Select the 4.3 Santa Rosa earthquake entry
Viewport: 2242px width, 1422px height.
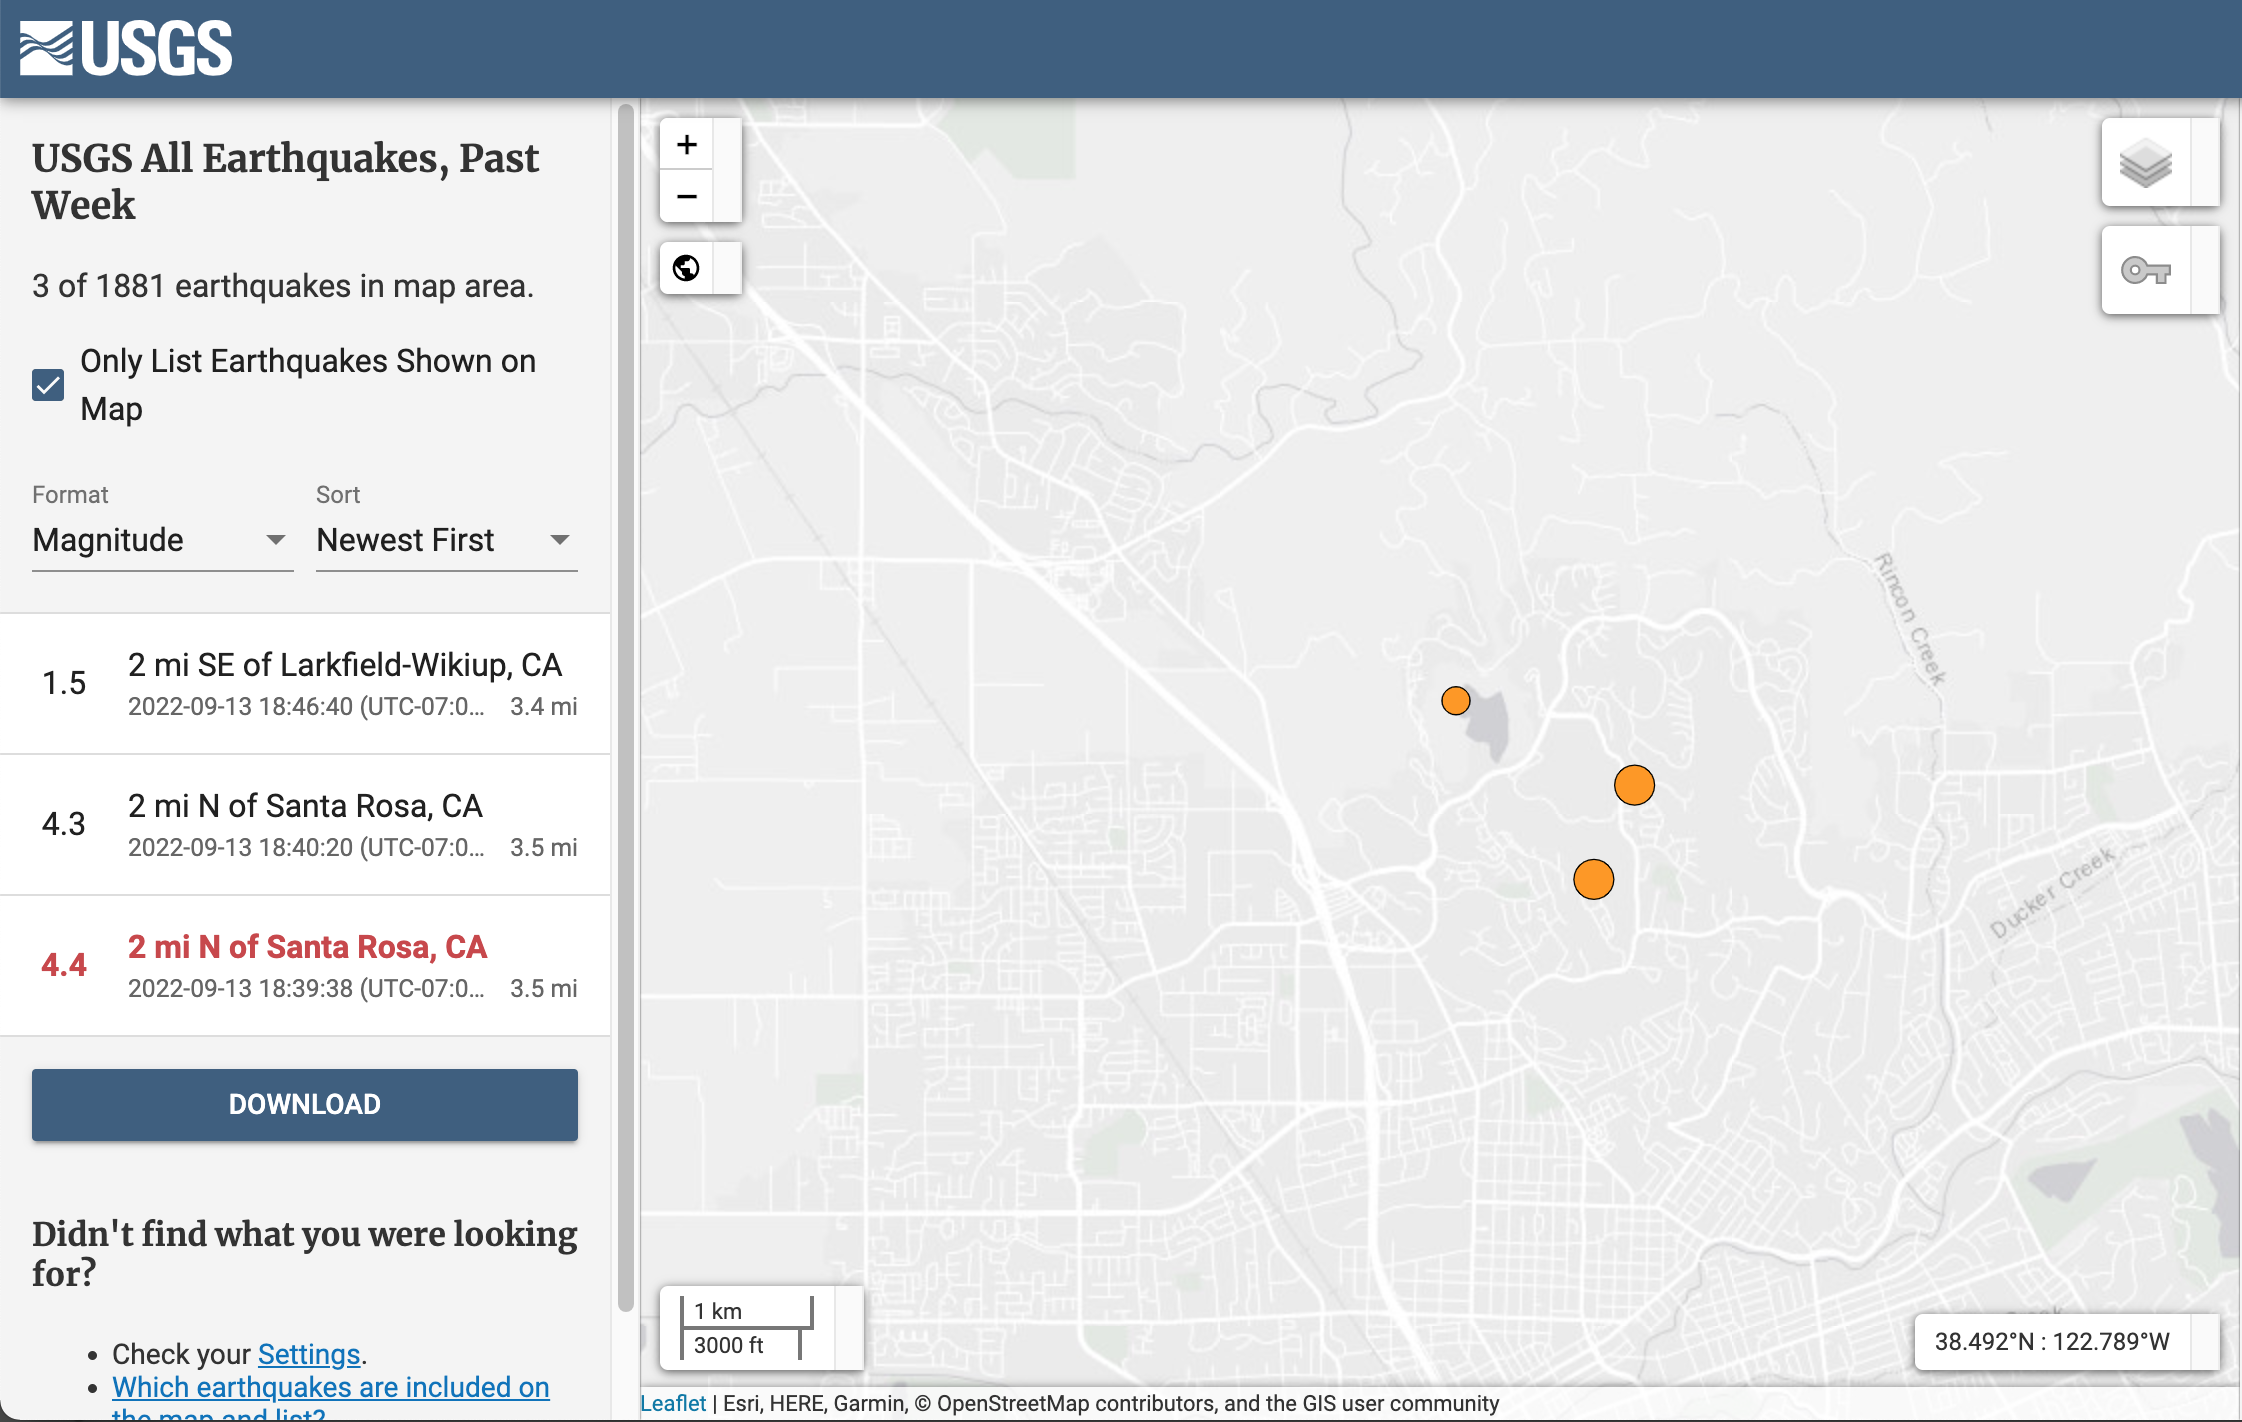click(305, 825)
